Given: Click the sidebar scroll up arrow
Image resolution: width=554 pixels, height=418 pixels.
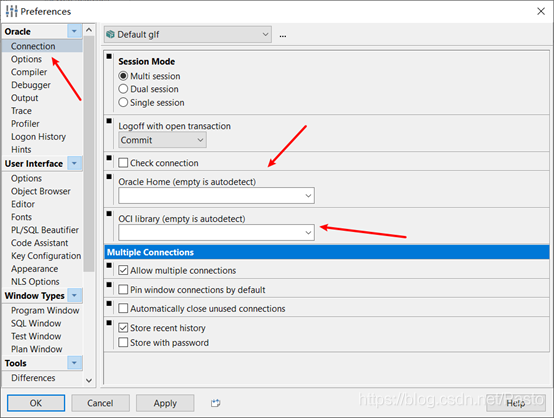Looking at the screenshot, I should 89,30.
